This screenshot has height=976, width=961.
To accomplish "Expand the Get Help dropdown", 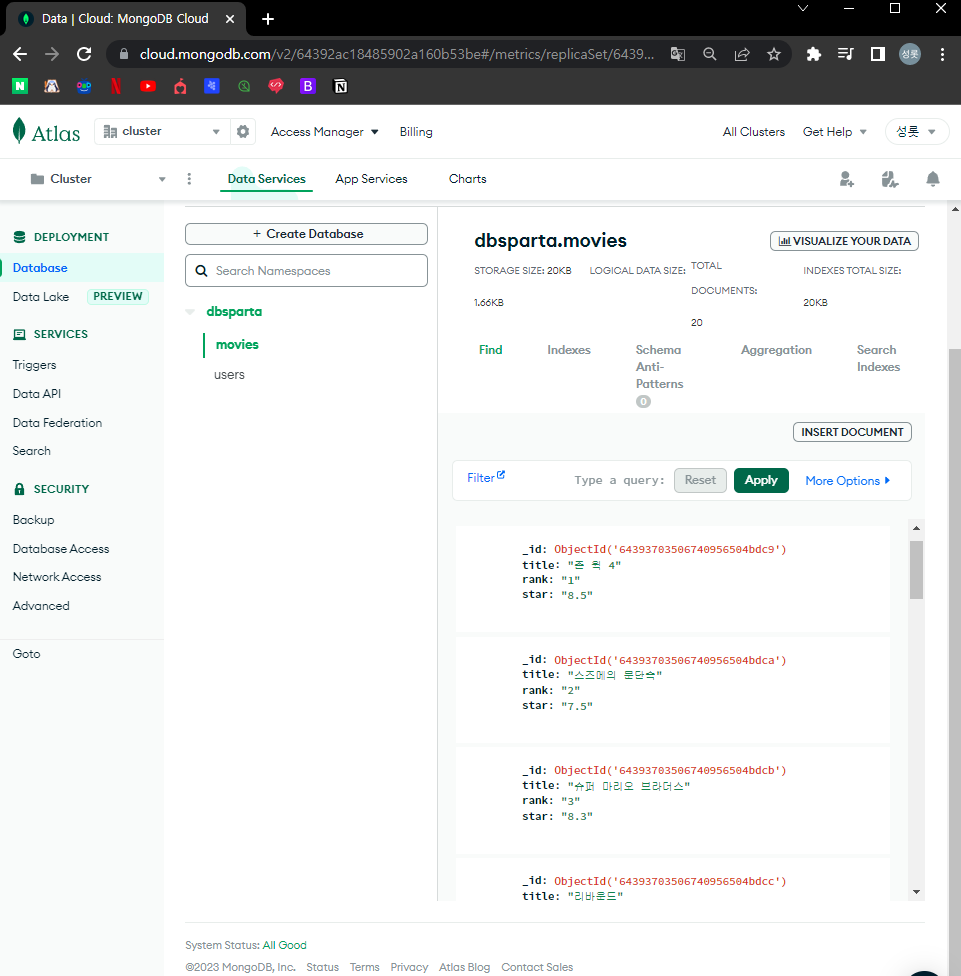I will [835, 132].
